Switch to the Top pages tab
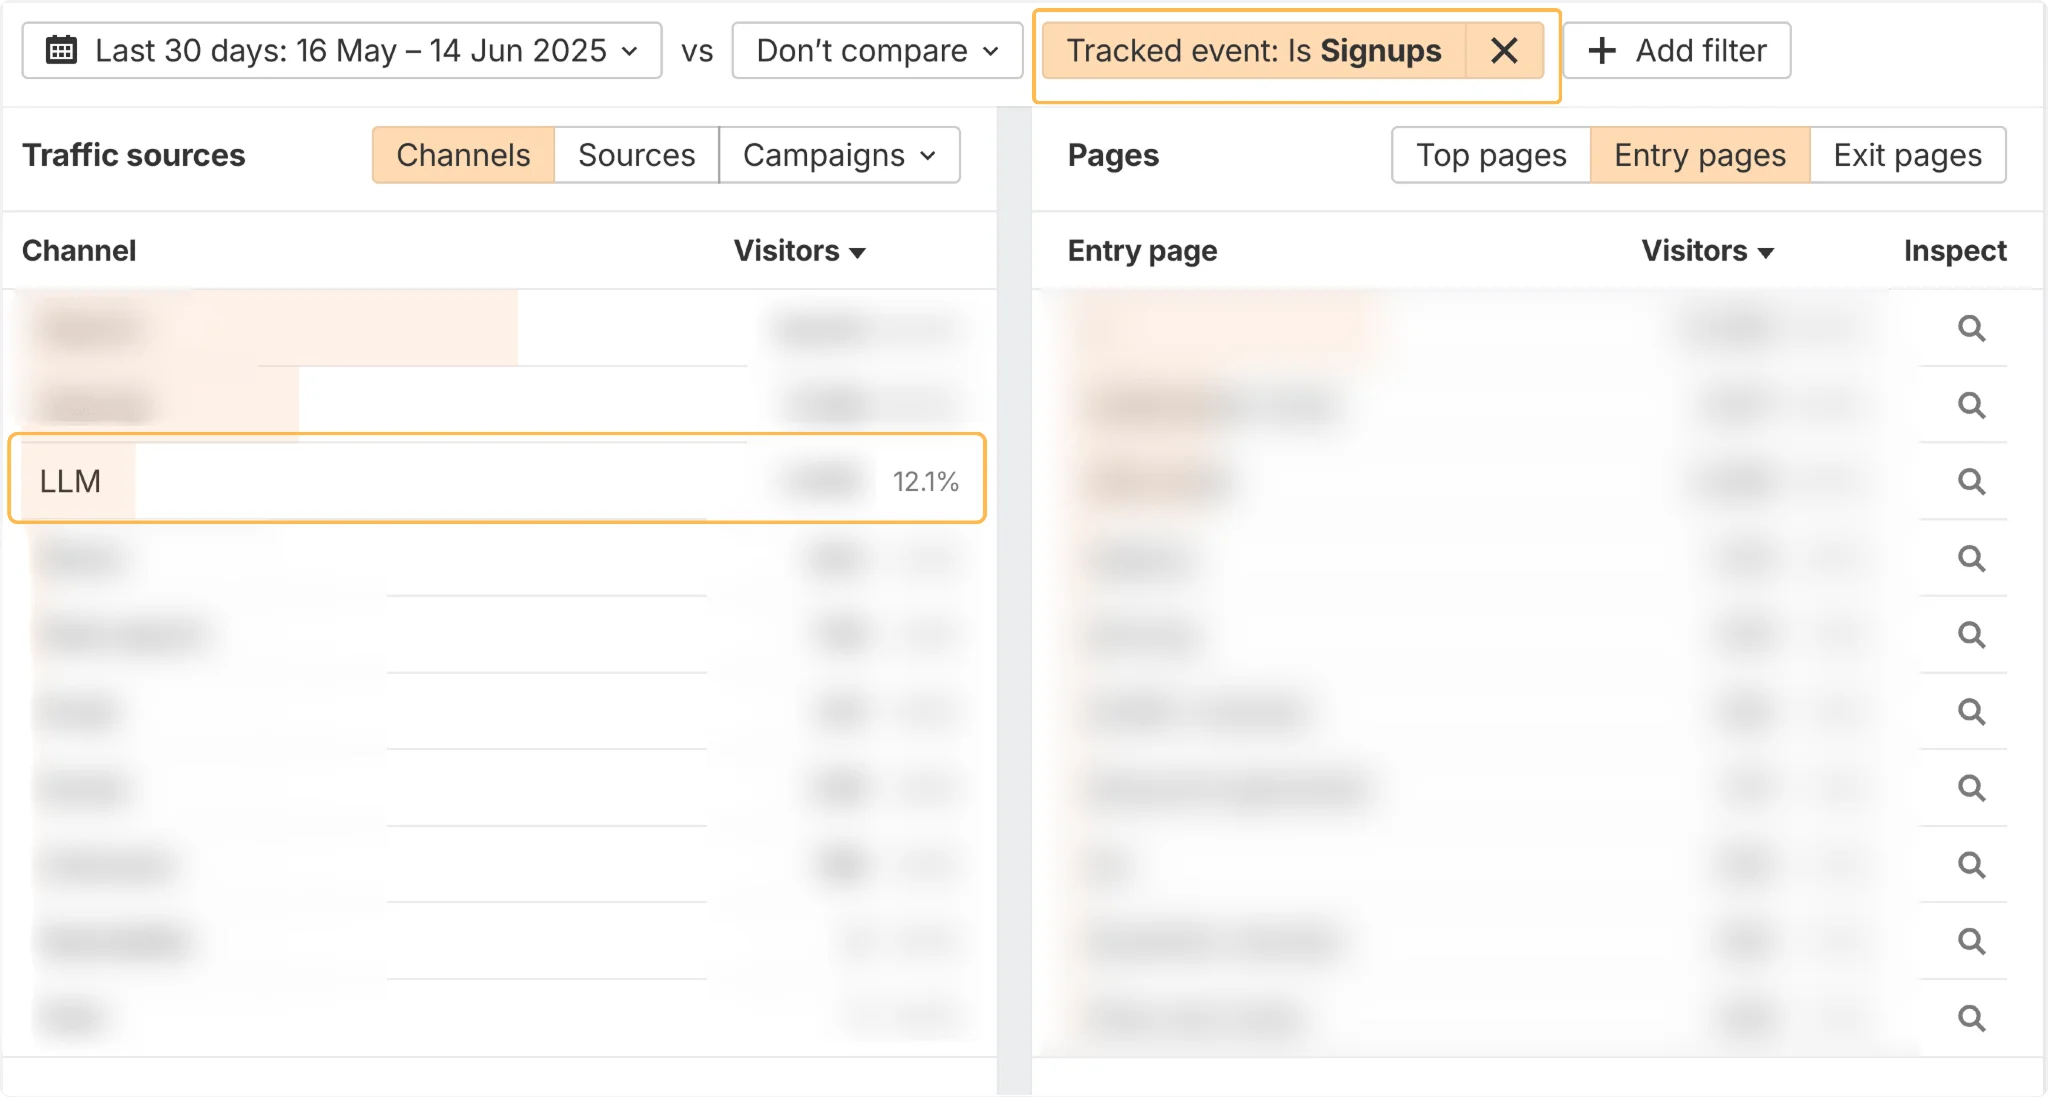The width and height of the screenshot is (2048, 1097). pos(1490,155)
